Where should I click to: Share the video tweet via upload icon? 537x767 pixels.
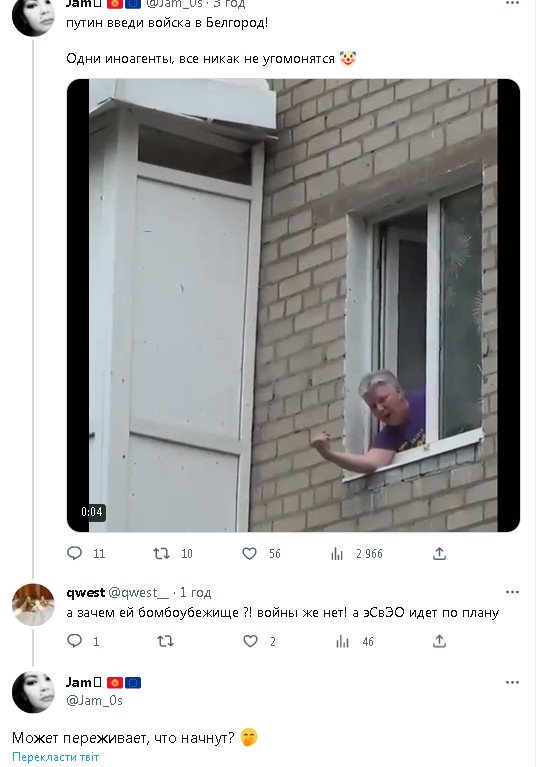click(x=439, y=553)
